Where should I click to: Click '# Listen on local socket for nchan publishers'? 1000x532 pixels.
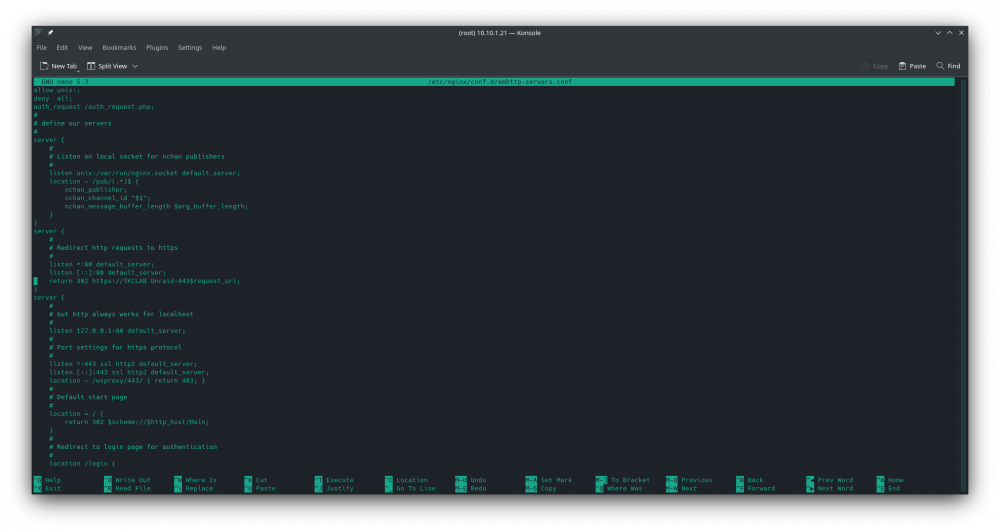click(x=136, y=156)
